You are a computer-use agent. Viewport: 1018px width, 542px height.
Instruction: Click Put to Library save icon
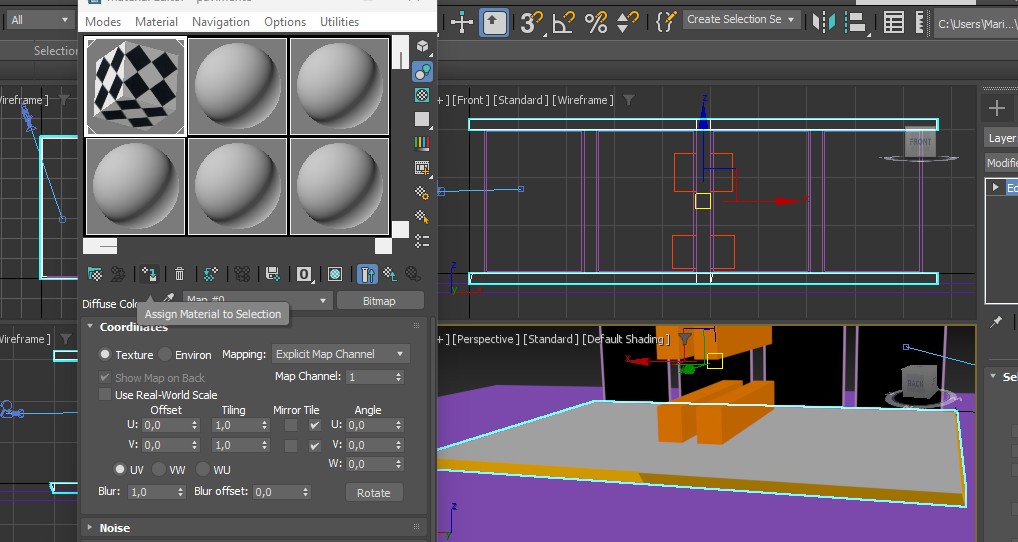(272, 274)
